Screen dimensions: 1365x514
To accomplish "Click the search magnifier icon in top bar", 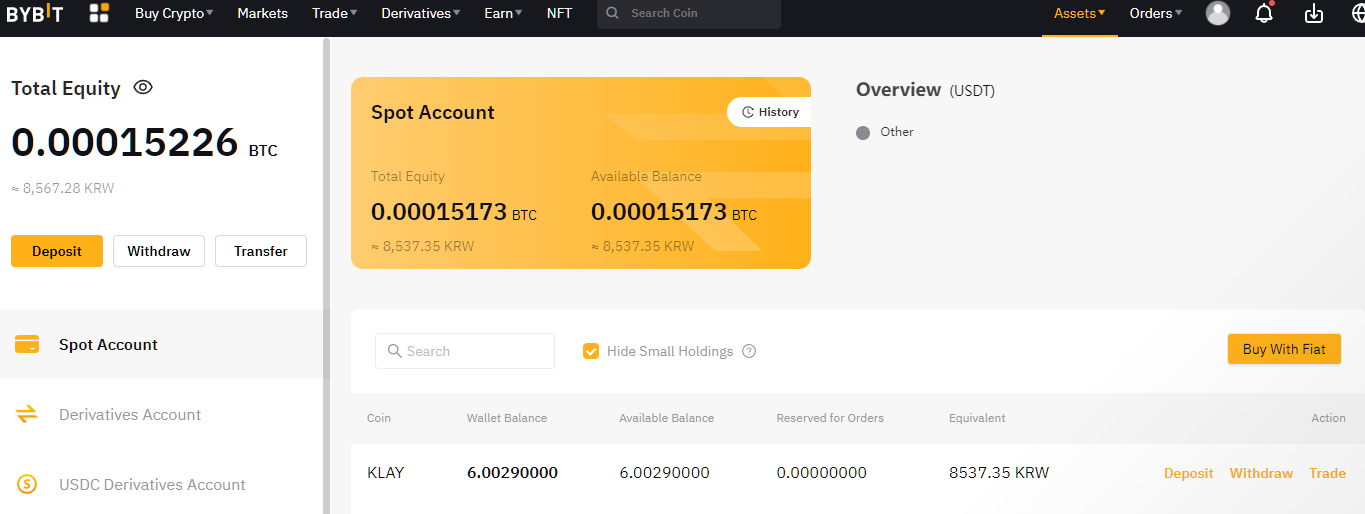I will click(613, 14).
